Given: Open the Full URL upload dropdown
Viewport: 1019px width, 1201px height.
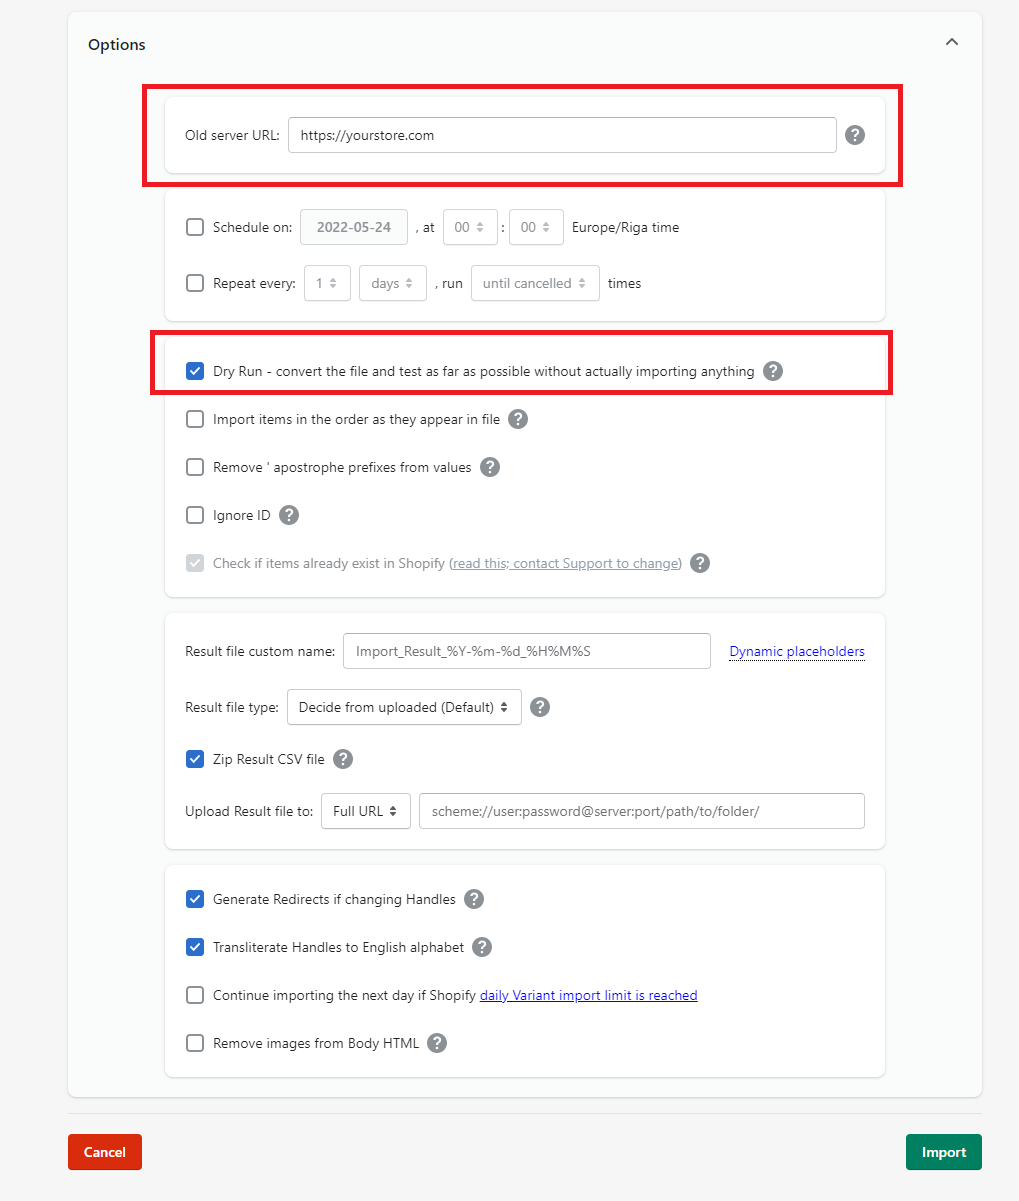Looking at the screenshot, I should [365, 811].
